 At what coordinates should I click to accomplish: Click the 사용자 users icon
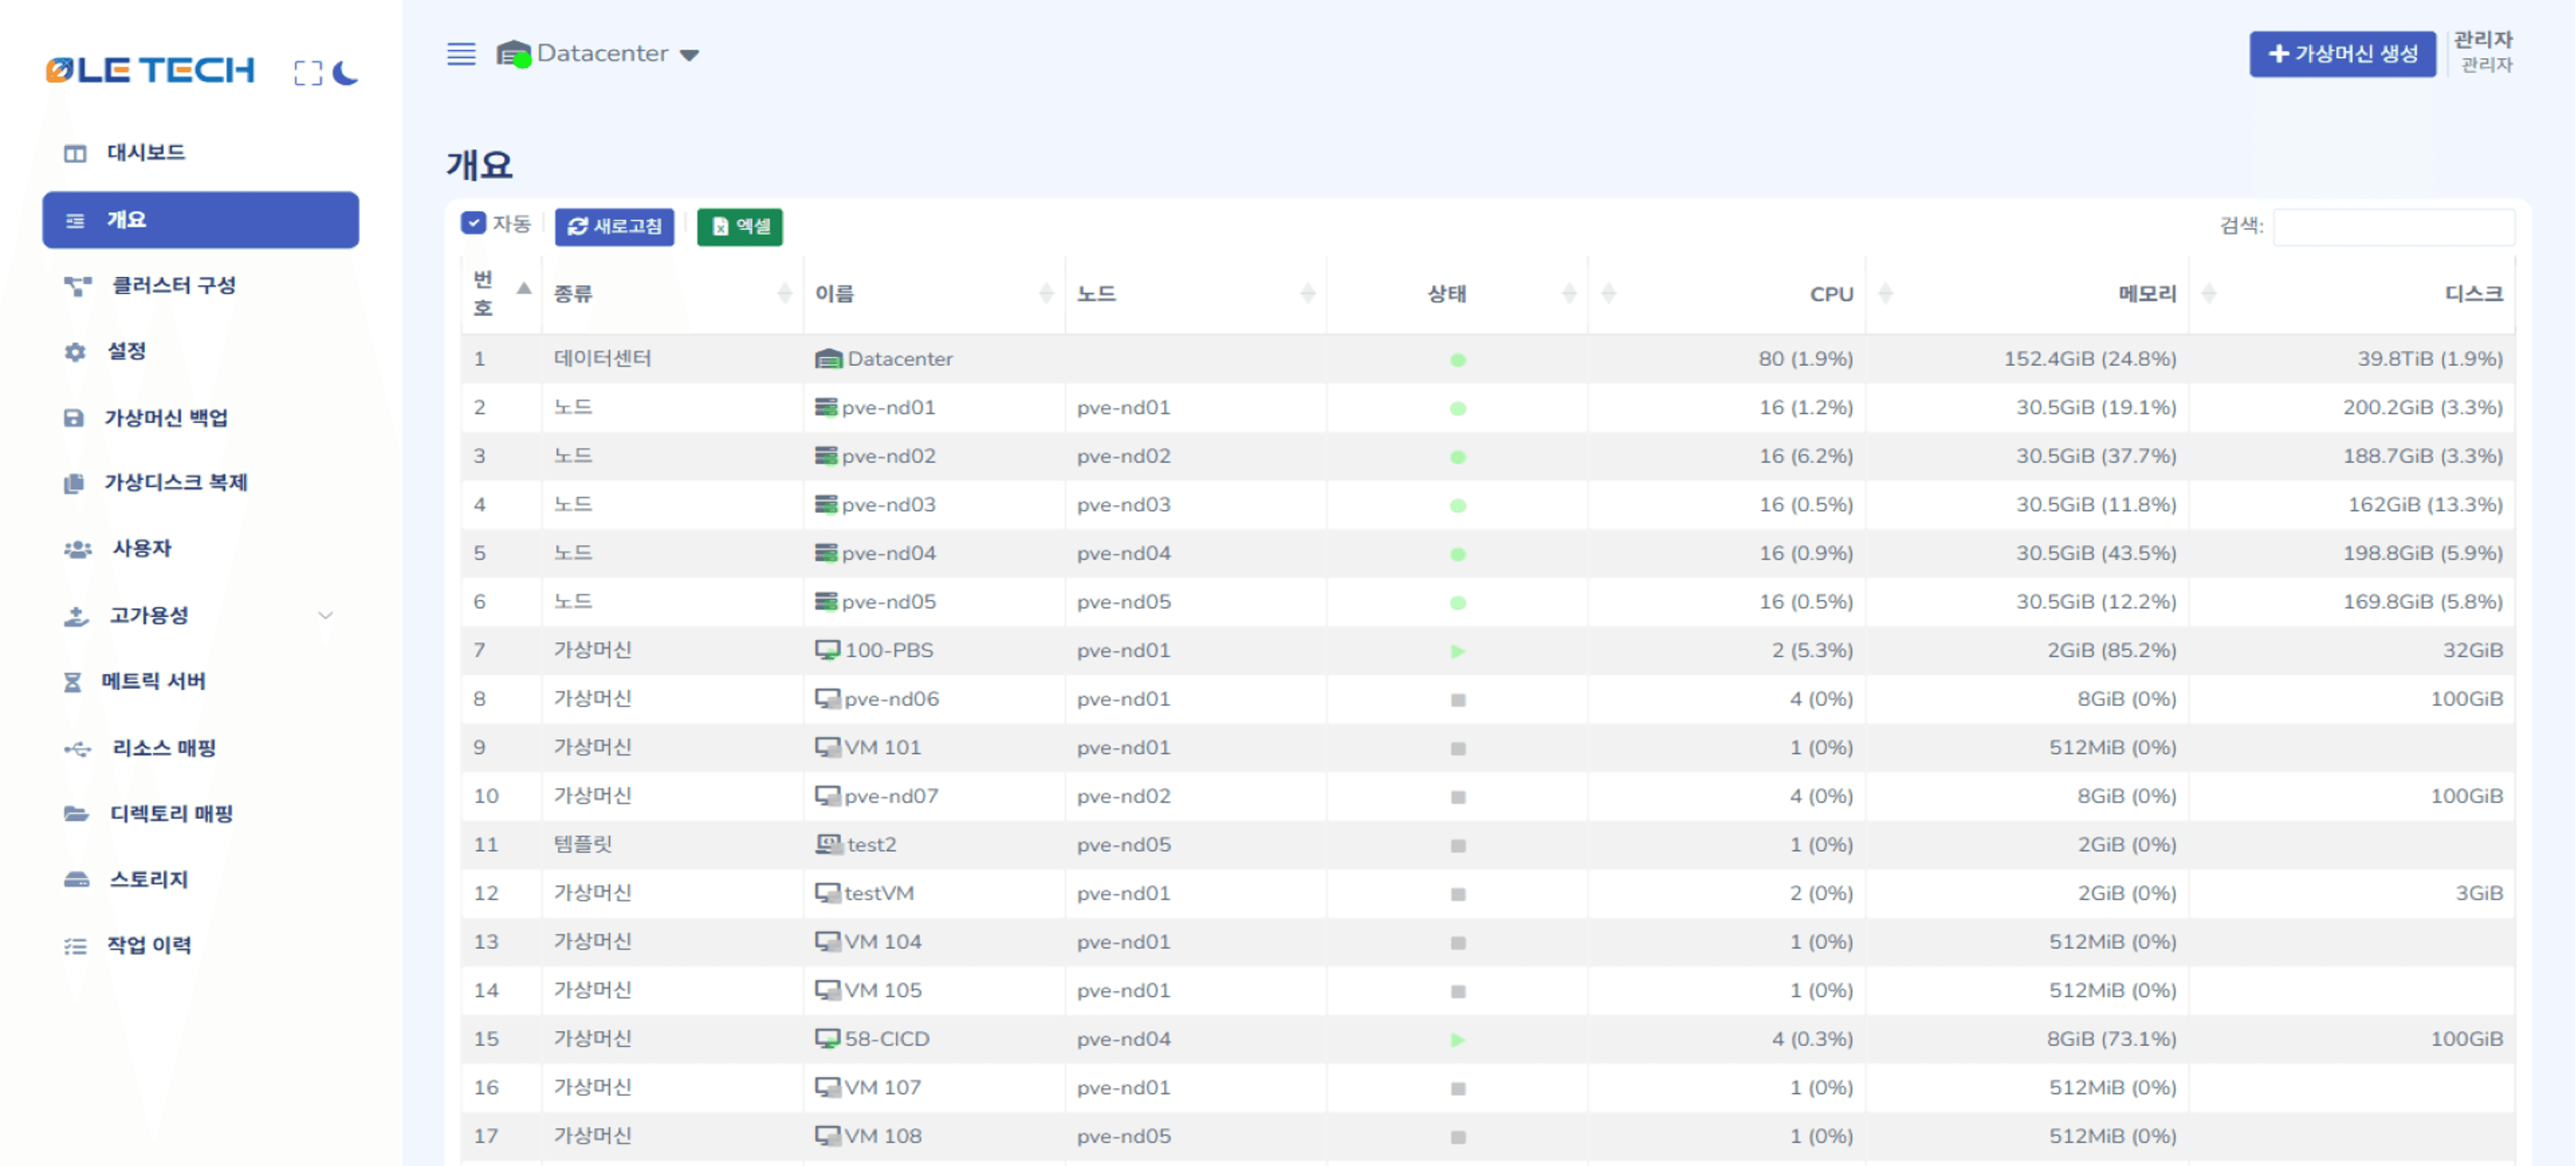[x=77, y=549]
